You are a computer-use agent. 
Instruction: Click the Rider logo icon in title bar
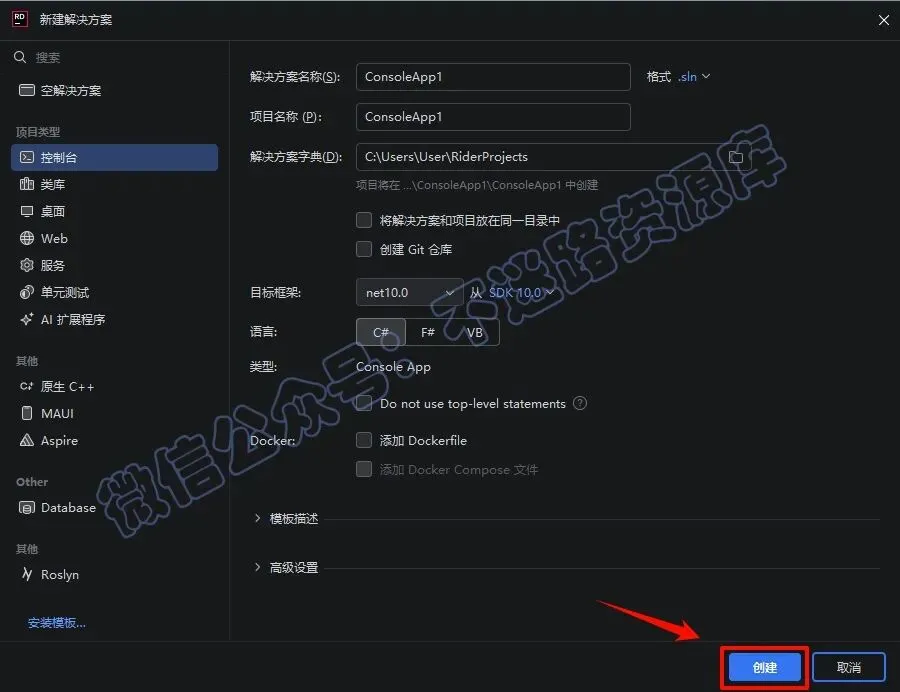(20, 19)
